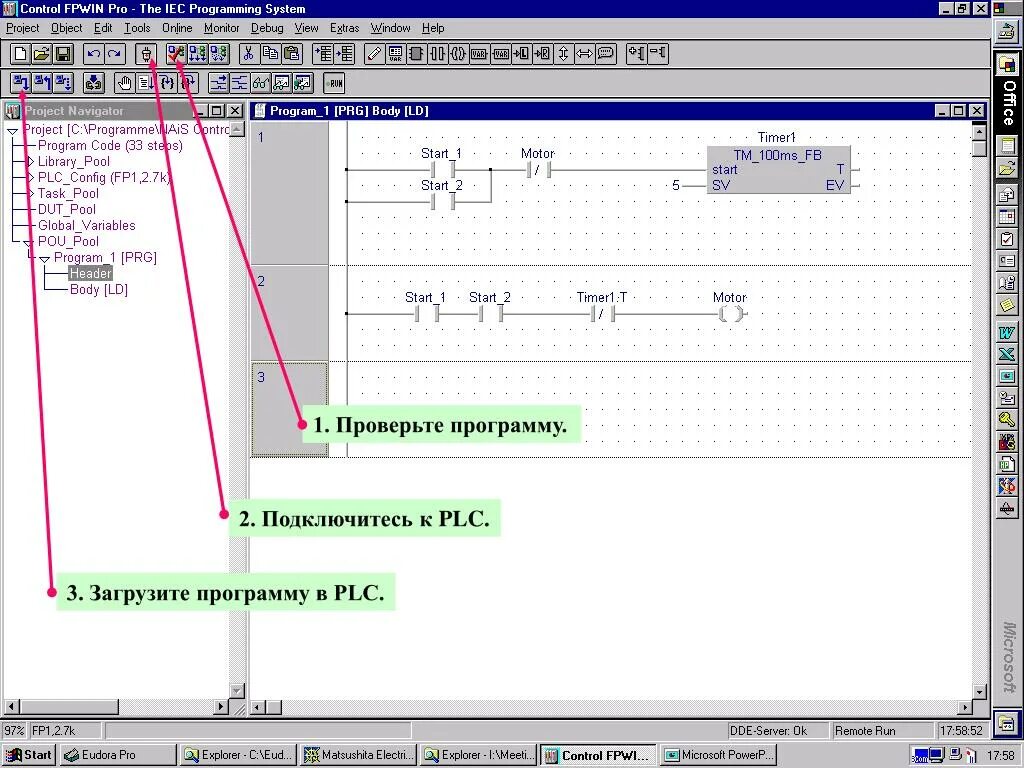Collapse the POU_Pool tree node
1024x768 pixels.
[29, 242]
